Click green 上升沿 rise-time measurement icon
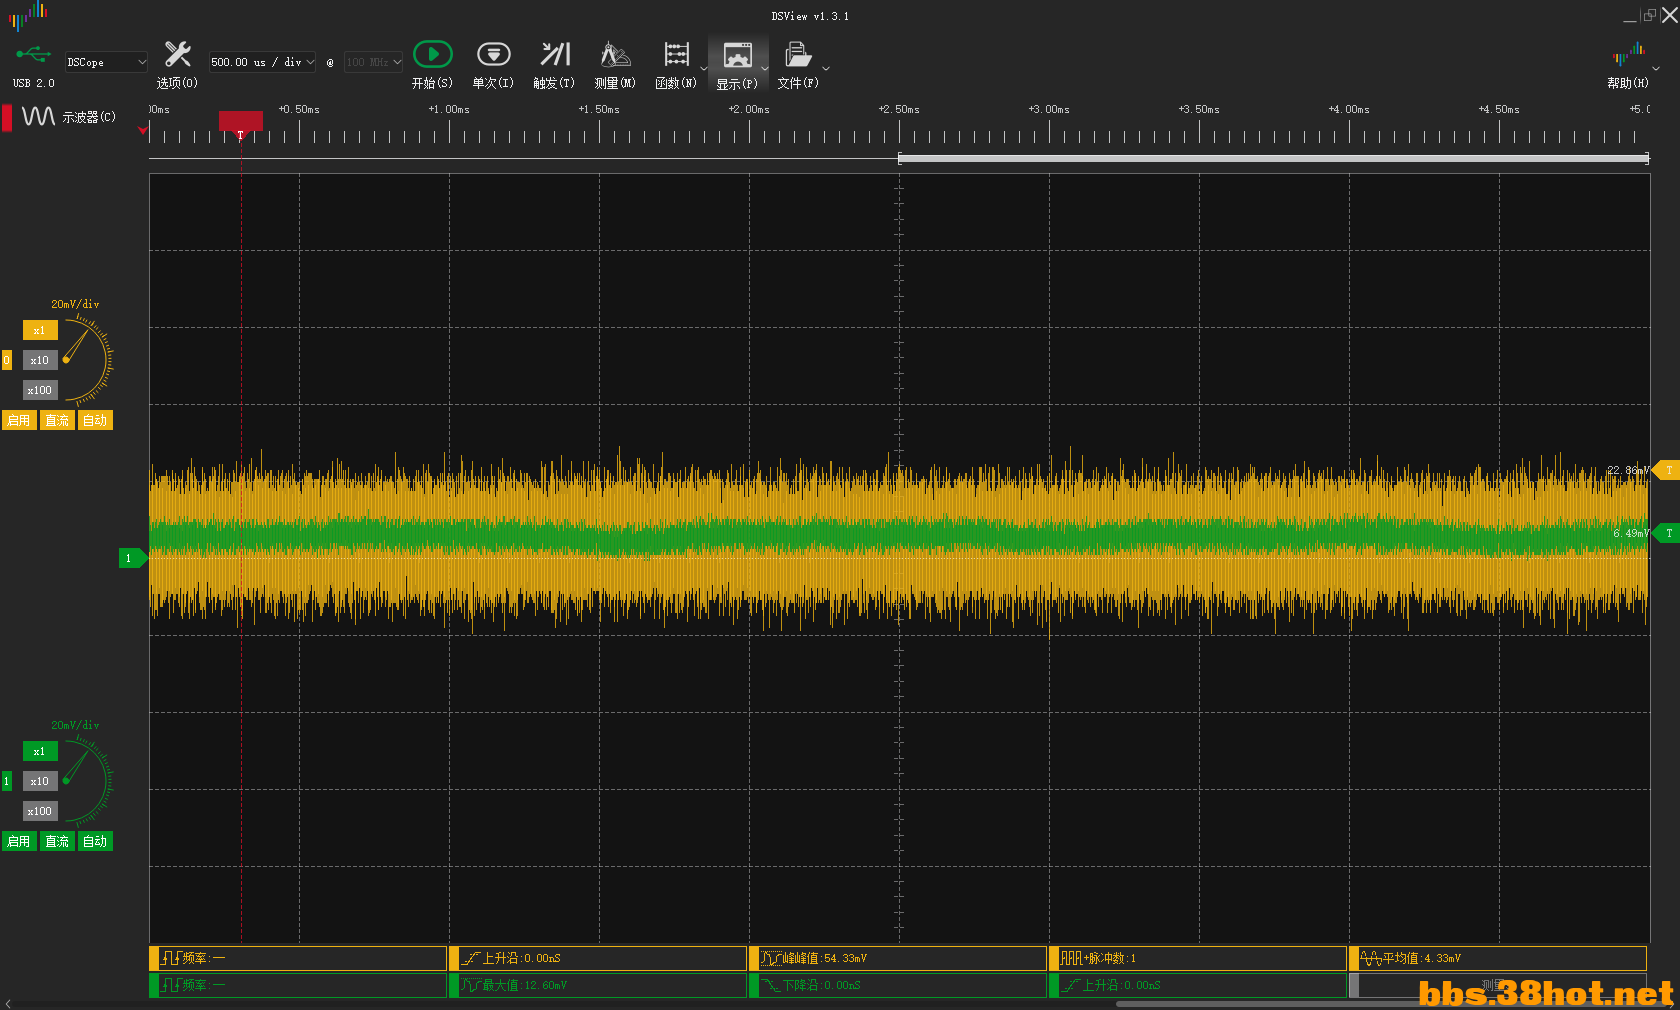The image size is (1680, 1010). pyautogui.click(x=1071, y=985)
